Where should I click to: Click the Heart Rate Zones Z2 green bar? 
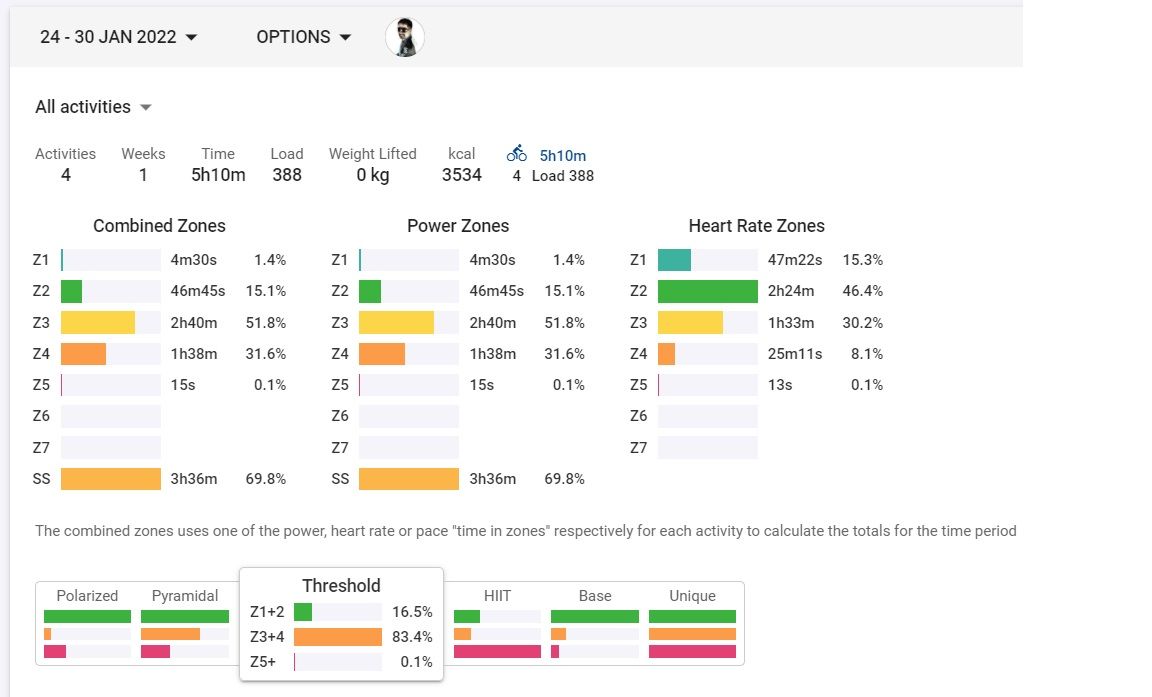pos(708,291)
